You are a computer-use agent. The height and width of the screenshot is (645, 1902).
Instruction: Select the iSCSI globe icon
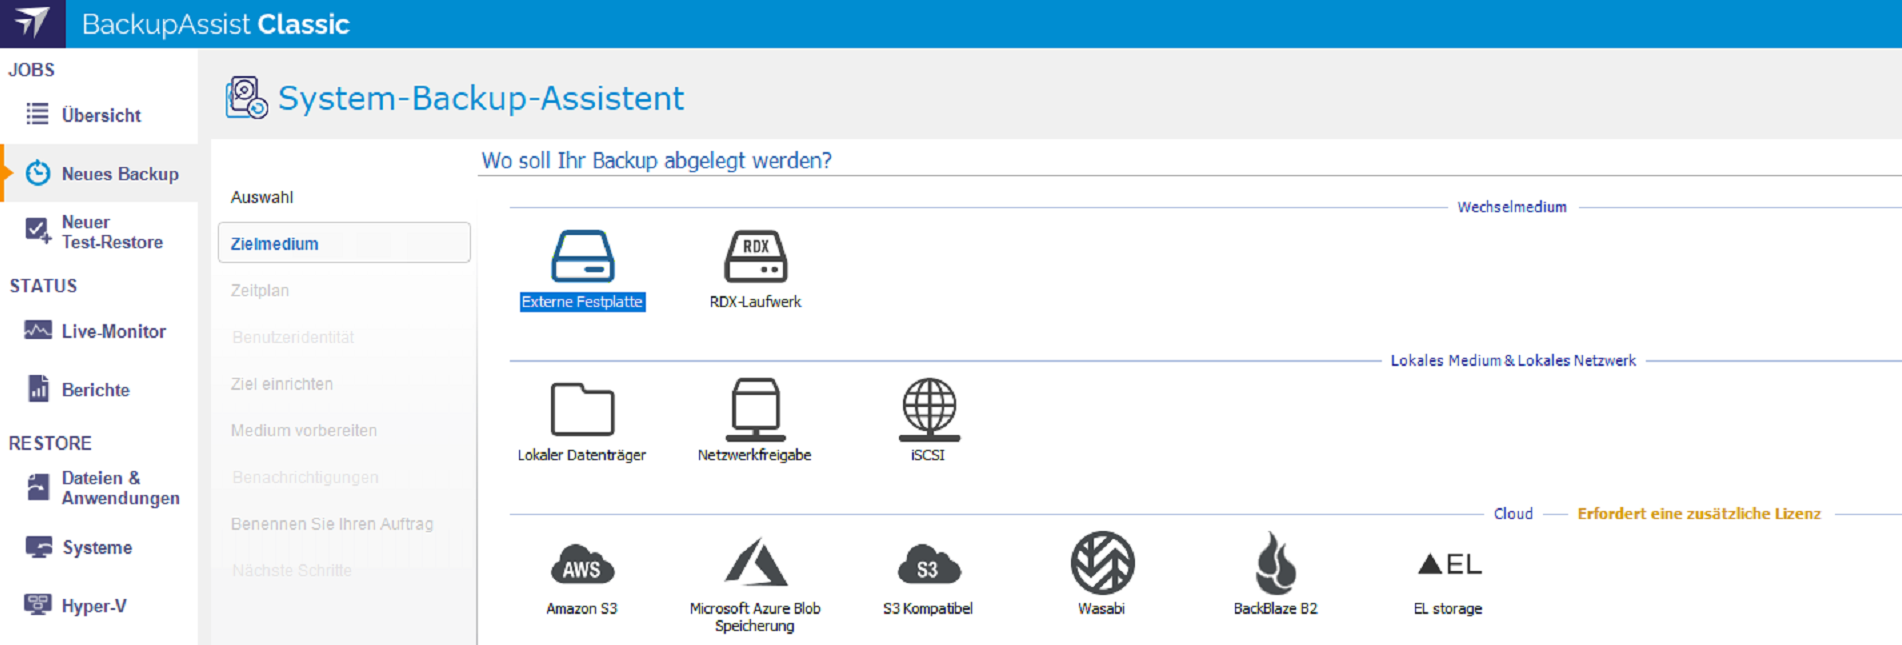click(x=928, y=410)
